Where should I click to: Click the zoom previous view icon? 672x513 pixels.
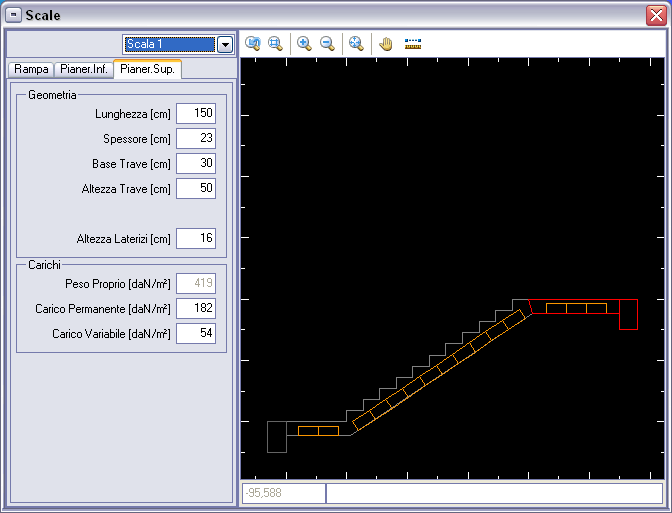coord(253,44)
